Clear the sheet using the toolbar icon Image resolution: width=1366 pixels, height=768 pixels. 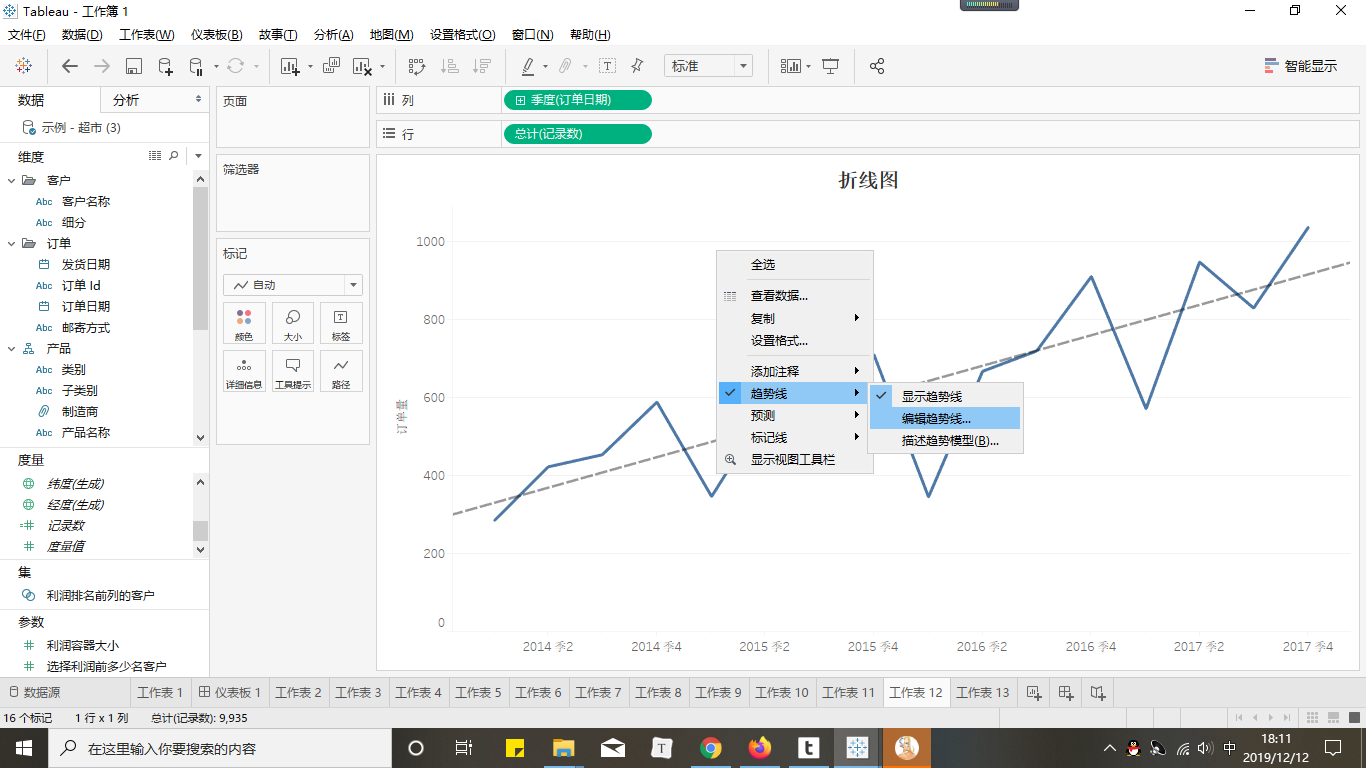(x=362, y=66)
